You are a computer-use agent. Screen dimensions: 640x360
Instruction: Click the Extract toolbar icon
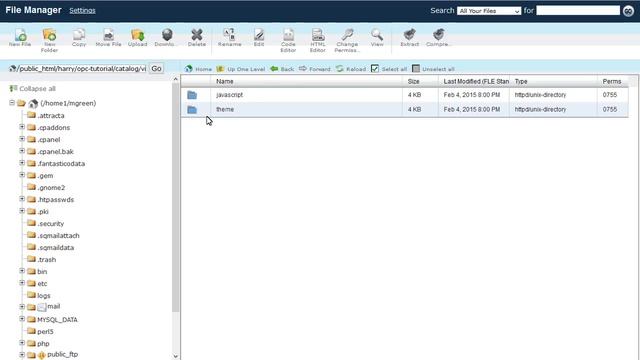tap(409, 38)
